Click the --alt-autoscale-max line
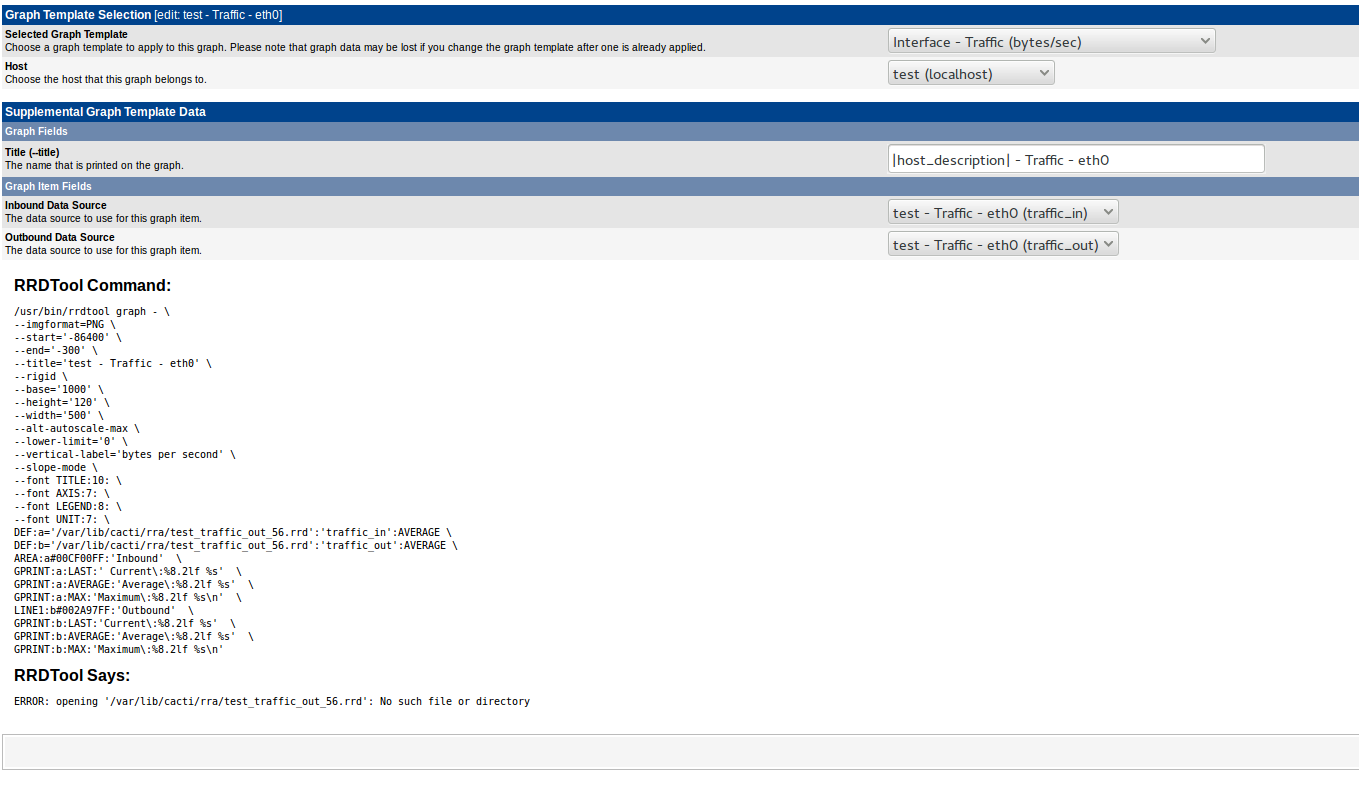This screenshot has width=1359, height=799. 77,429
